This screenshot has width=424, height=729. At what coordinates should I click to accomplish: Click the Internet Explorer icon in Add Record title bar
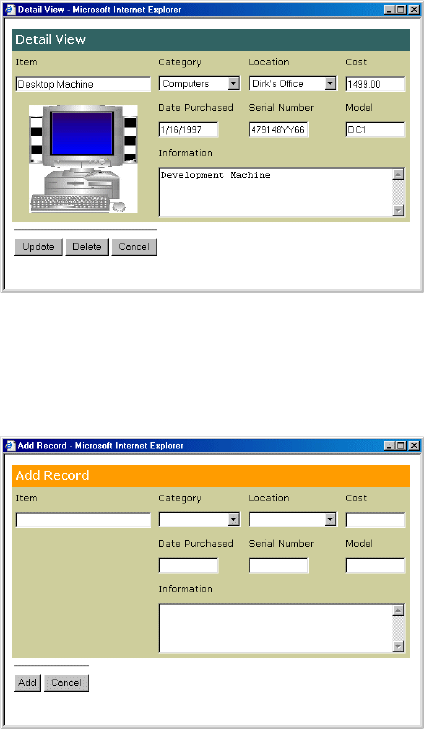(10, 446)
